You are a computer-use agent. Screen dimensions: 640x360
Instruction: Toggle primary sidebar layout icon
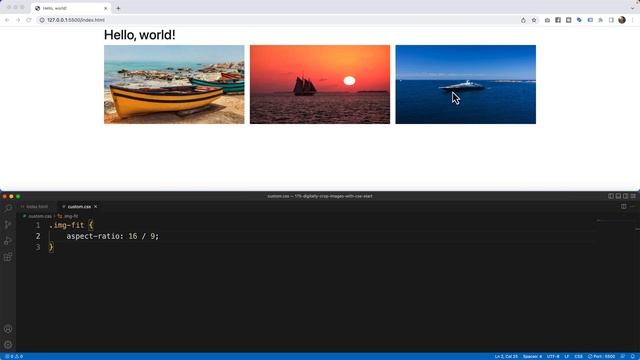(611, 196)
